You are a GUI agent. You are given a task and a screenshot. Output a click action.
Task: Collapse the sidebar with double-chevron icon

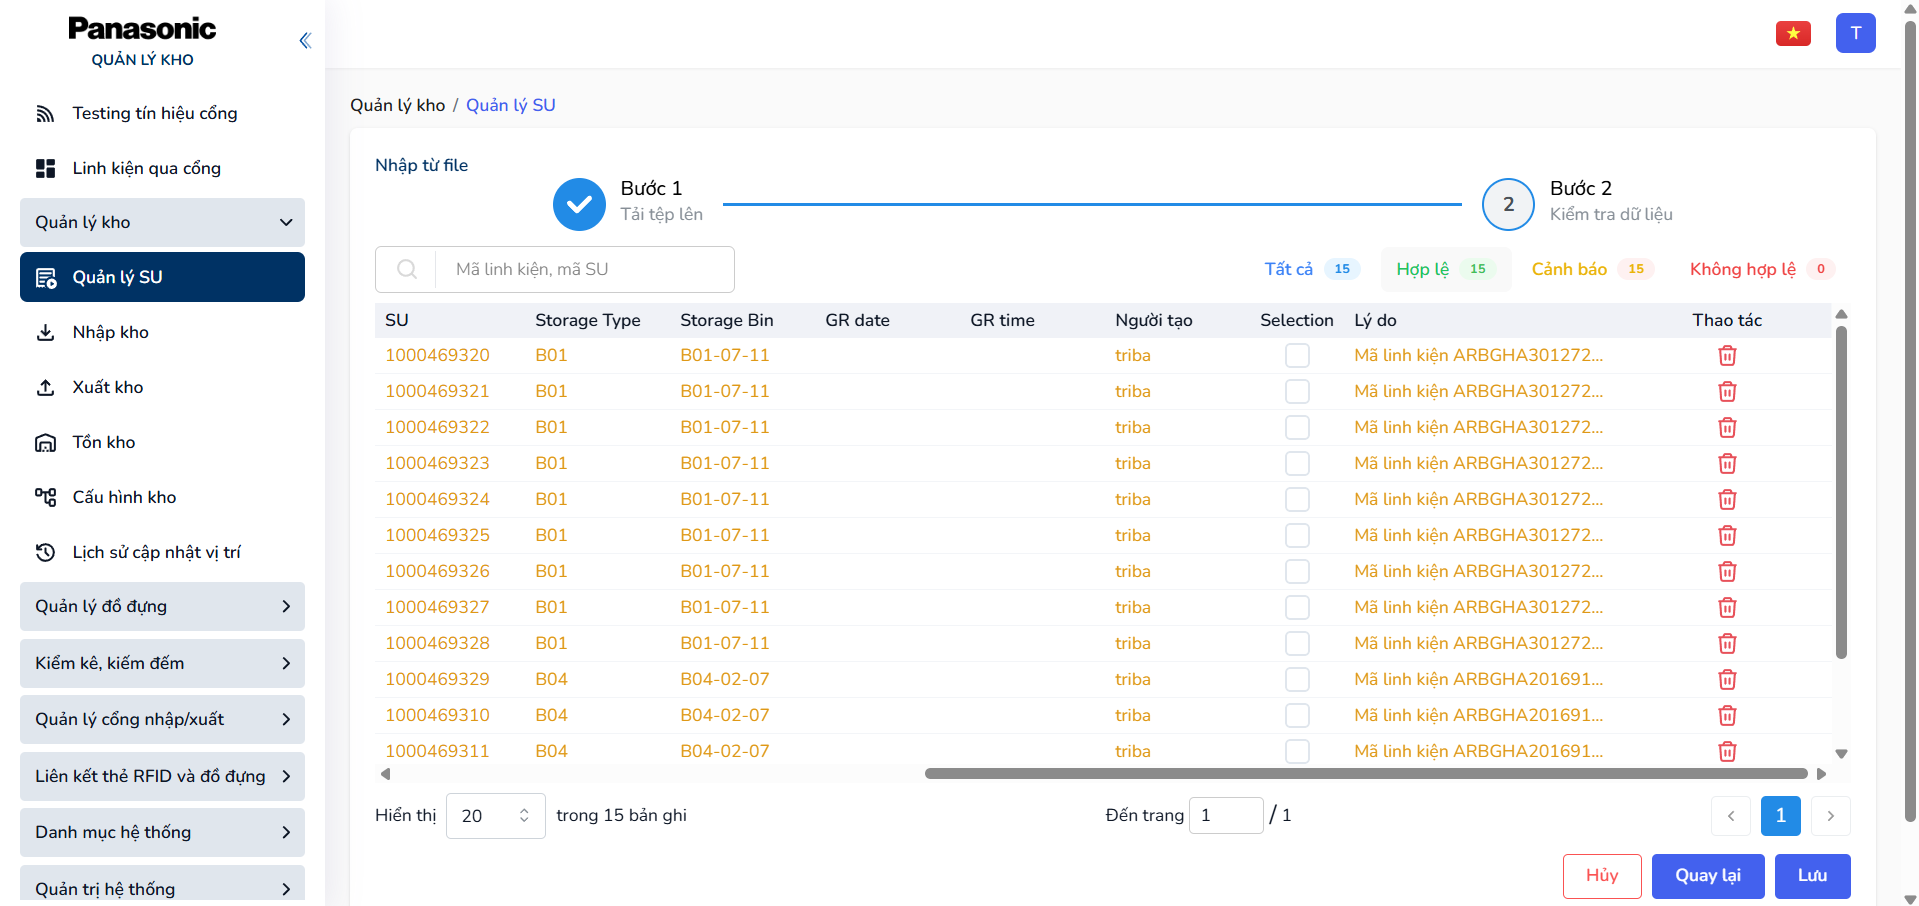305,40
